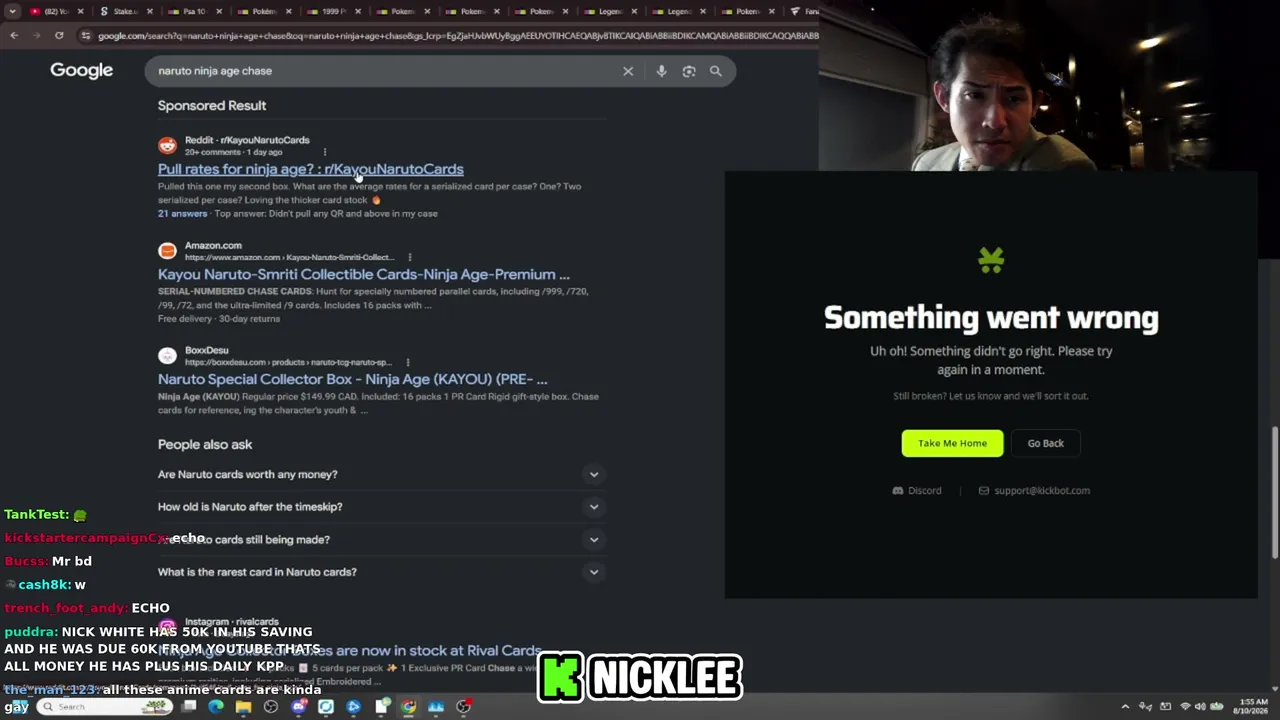The image size is (1280, 720).
Task: Open Google Lens image search
Action: pos(689,71)
